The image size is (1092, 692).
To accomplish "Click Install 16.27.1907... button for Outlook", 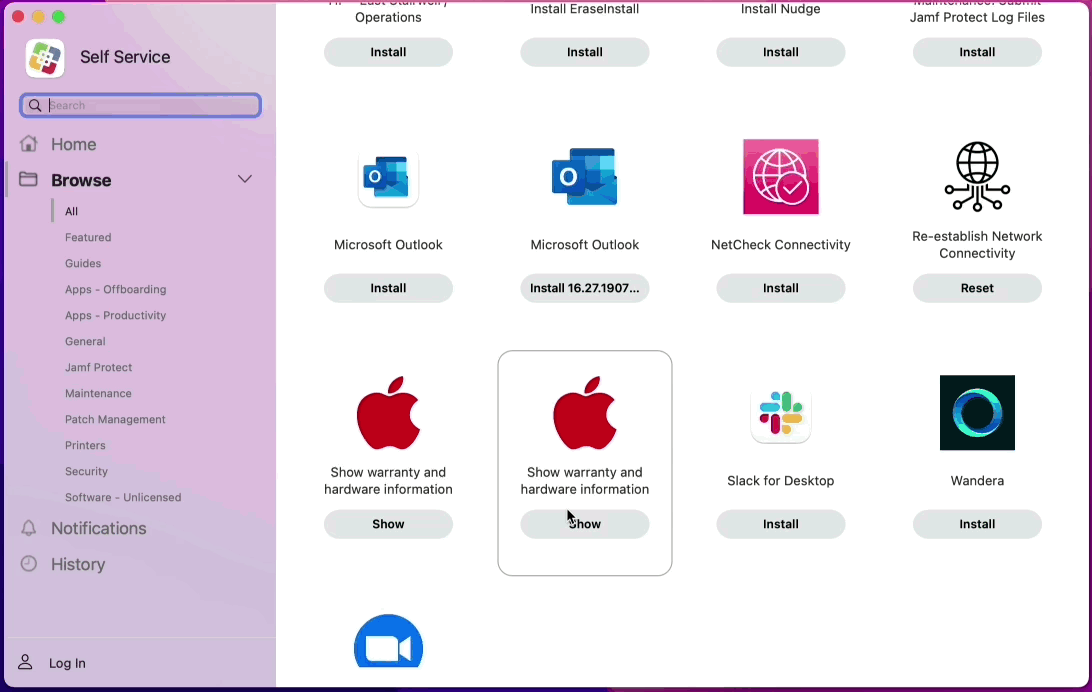I will 584,288.
